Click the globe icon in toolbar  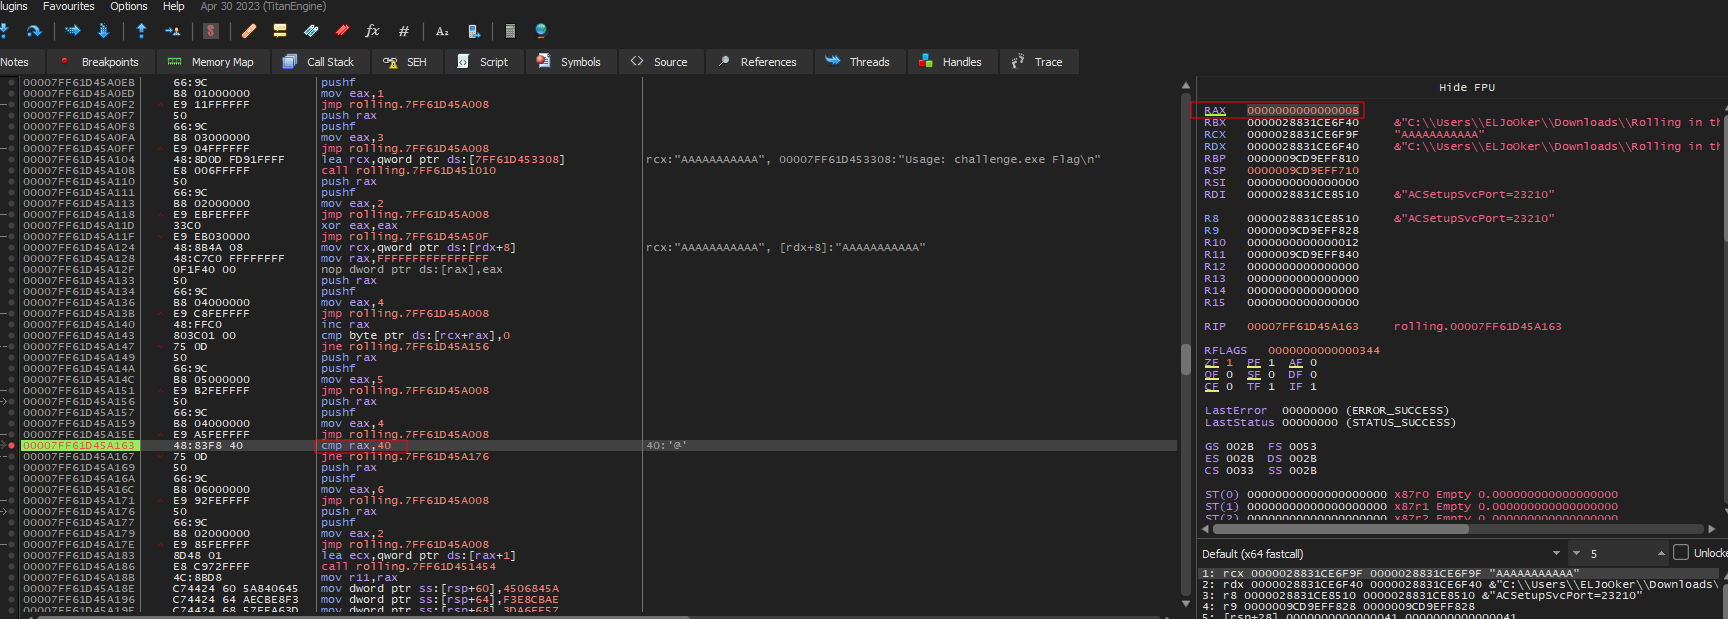pyautogui.click(x=541, y=31)
